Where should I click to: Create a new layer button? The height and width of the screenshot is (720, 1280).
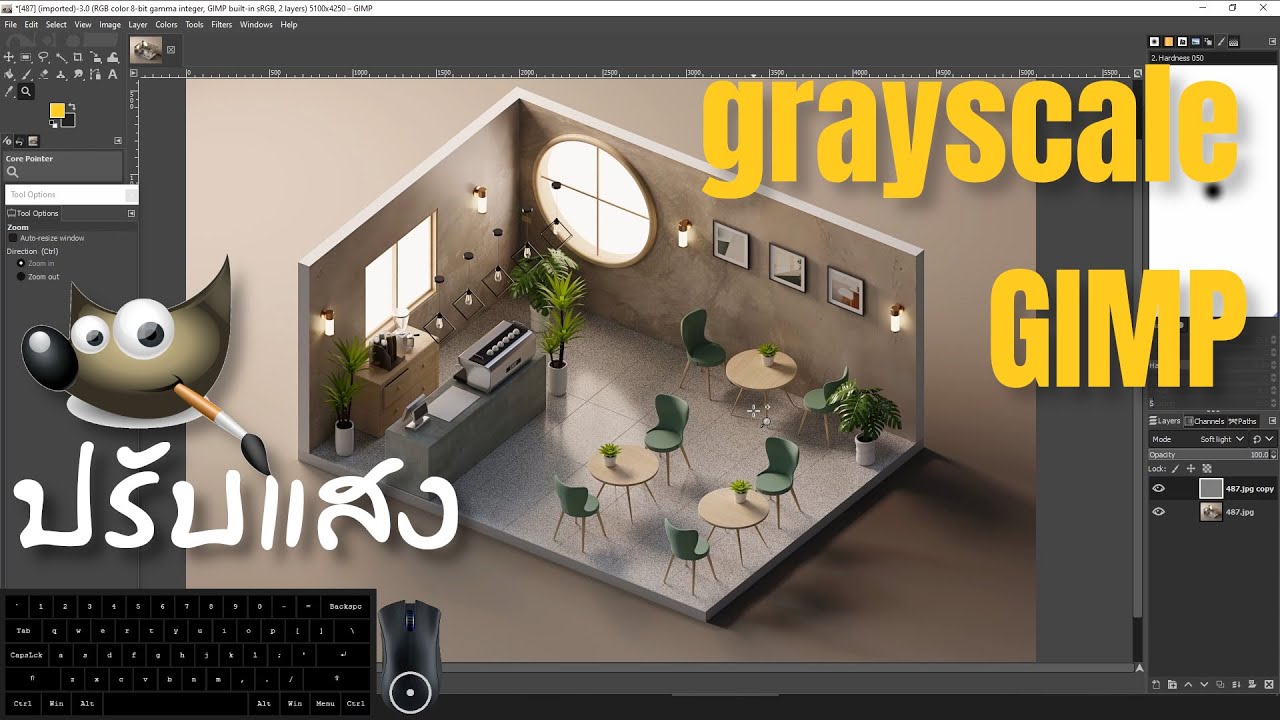point(1156,684)
